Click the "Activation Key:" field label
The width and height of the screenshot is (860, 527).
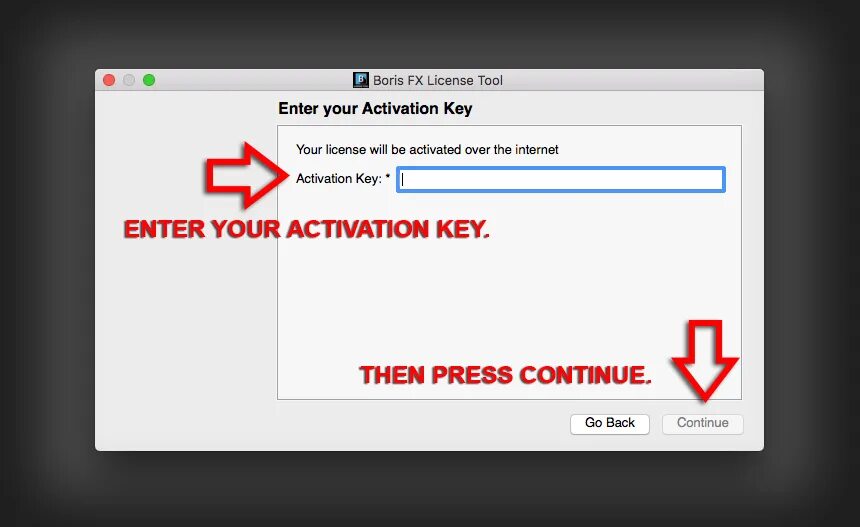(x=338, y=179)
